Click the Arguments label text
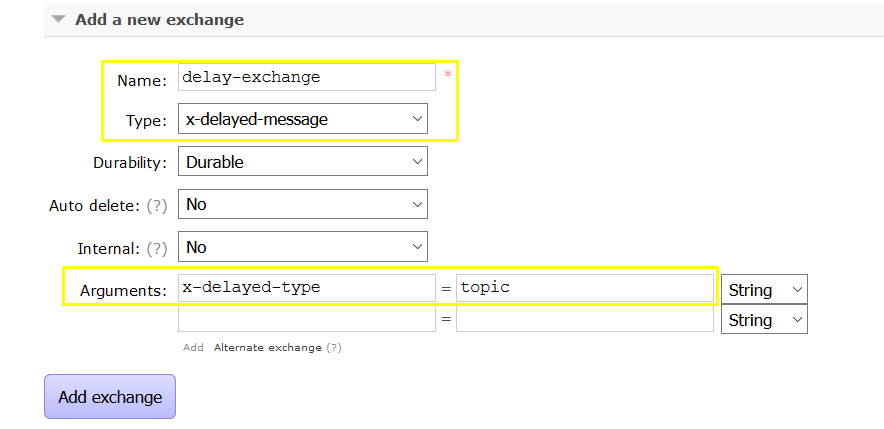The width and height of the screenshot is (884, 429). [123, 291]
